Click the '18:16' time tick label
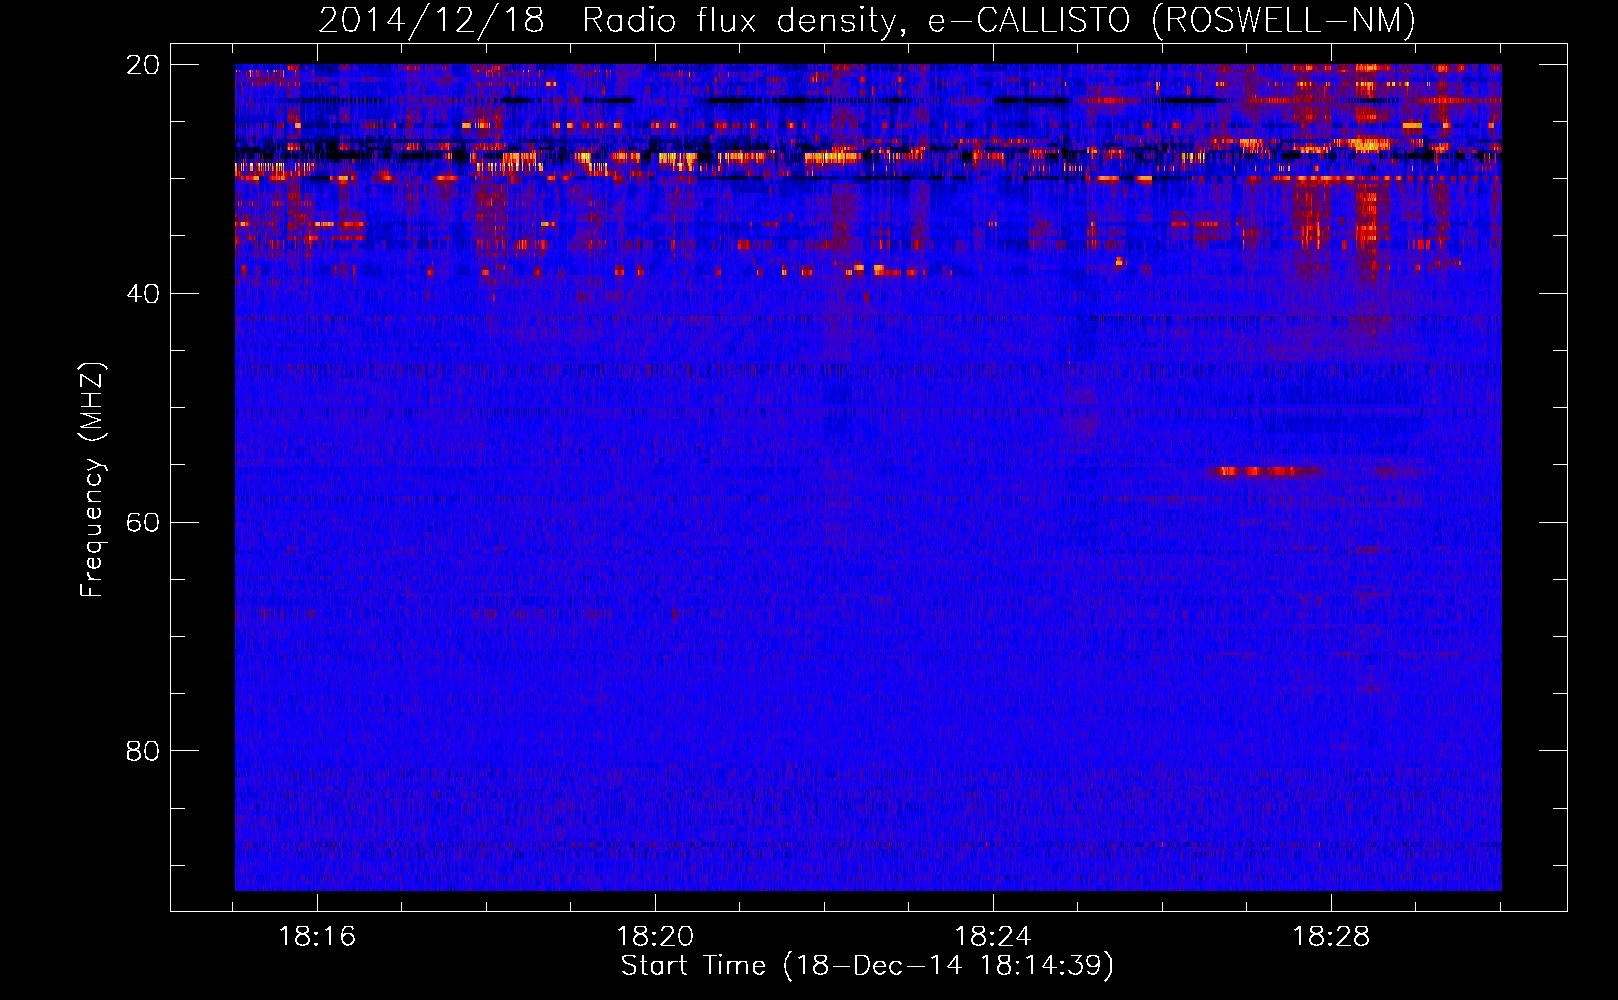Screen dimensions: 1618x1000 pyautogui.click(x=317, y=937)
